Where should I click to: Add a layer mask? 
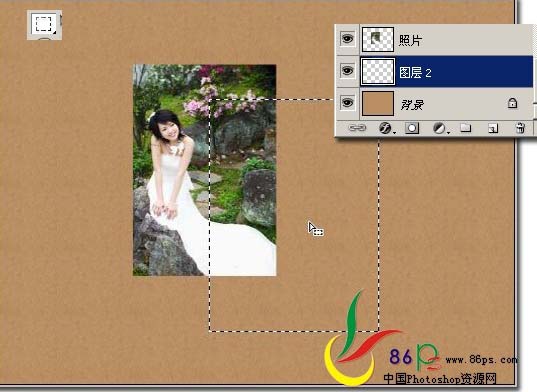coord(412,128)
